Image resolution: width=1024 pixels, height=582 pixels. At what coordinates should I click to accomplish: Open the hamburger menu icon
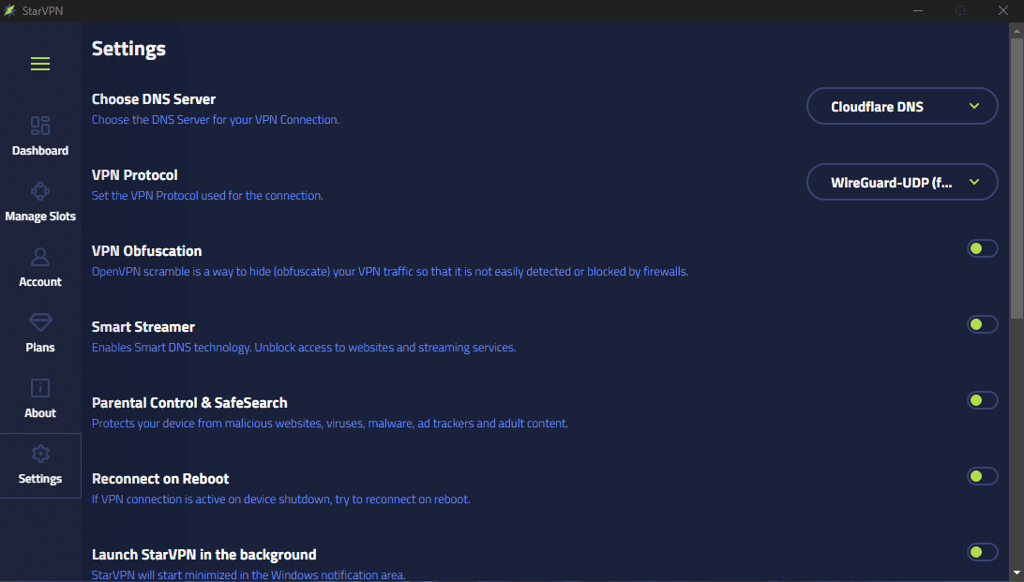point(40,63)
